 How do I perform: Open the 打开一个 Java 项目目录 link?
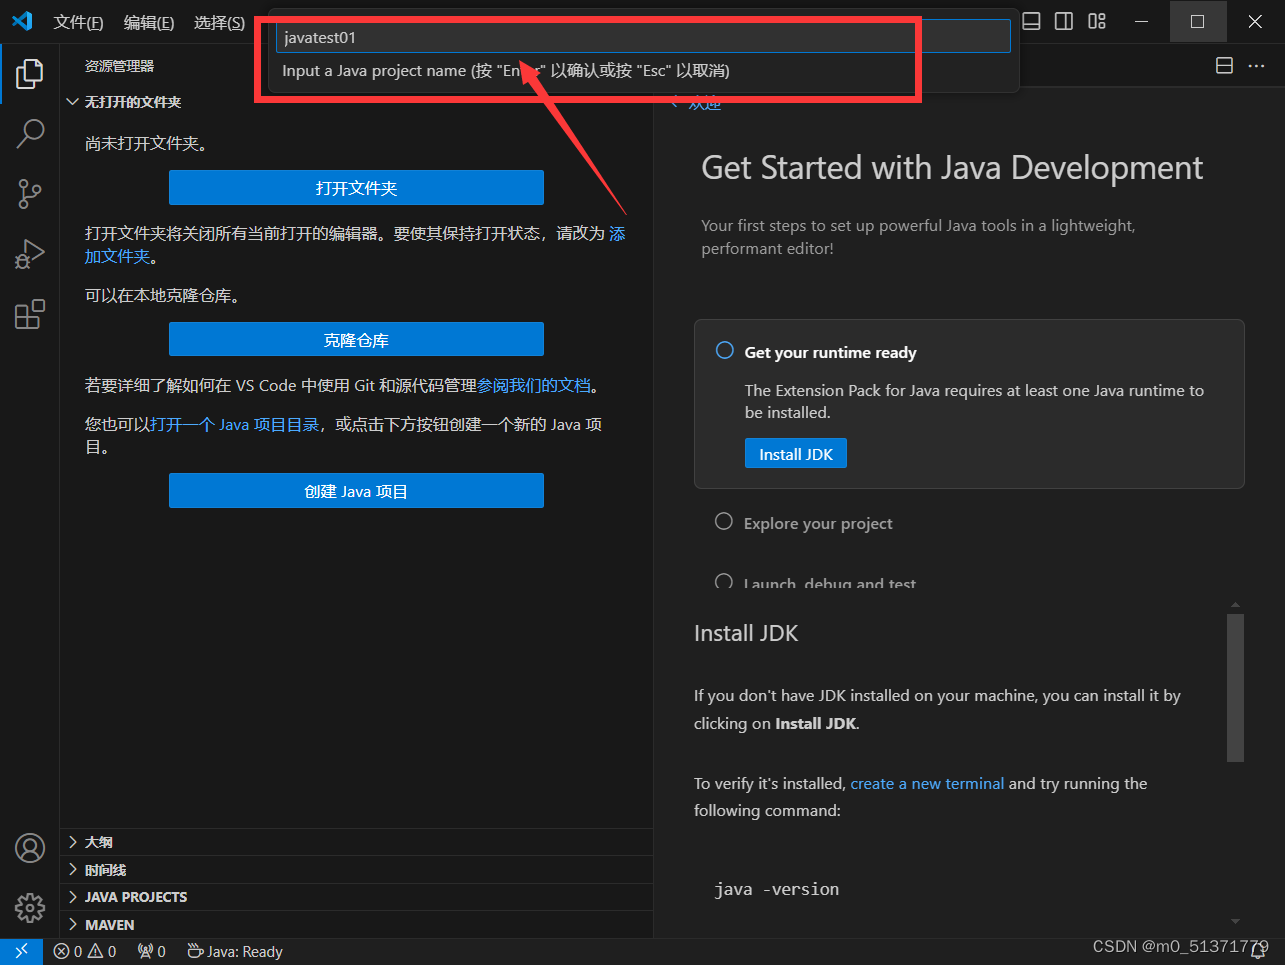(234, 425)
